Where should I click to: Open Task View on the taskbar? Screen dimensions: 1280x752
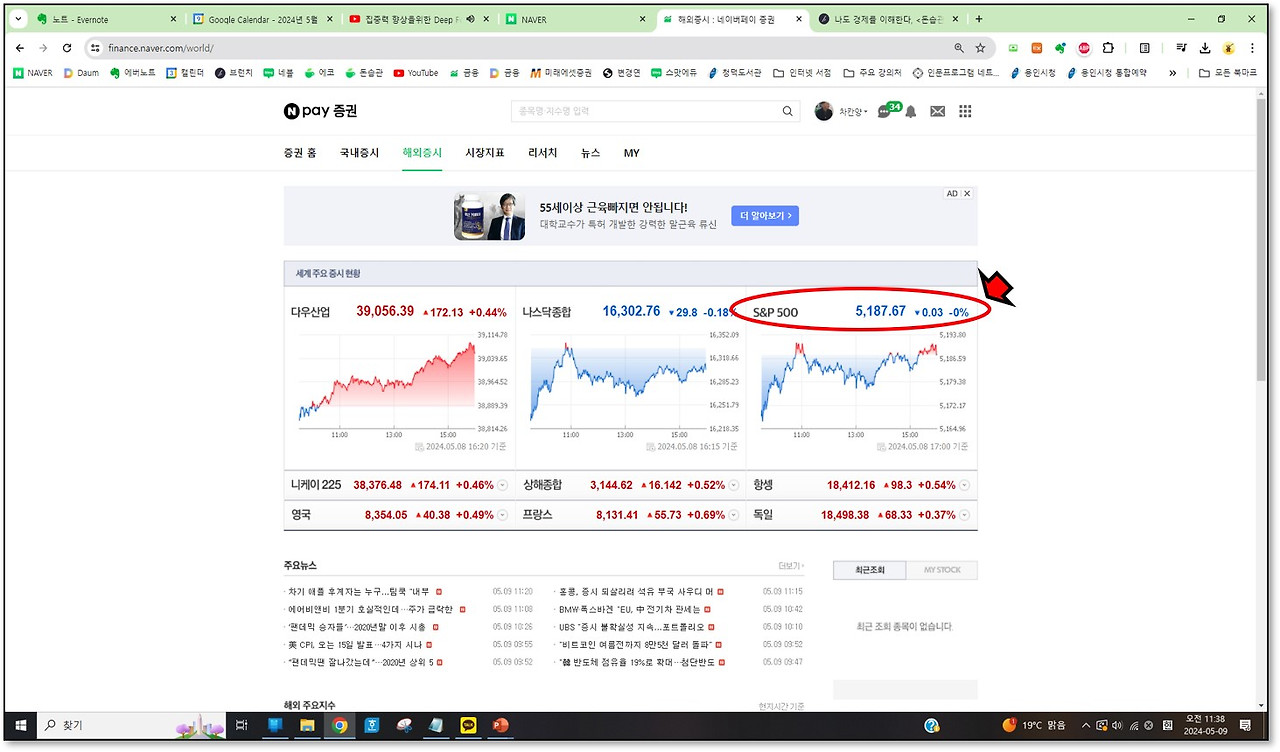[241, 725]
